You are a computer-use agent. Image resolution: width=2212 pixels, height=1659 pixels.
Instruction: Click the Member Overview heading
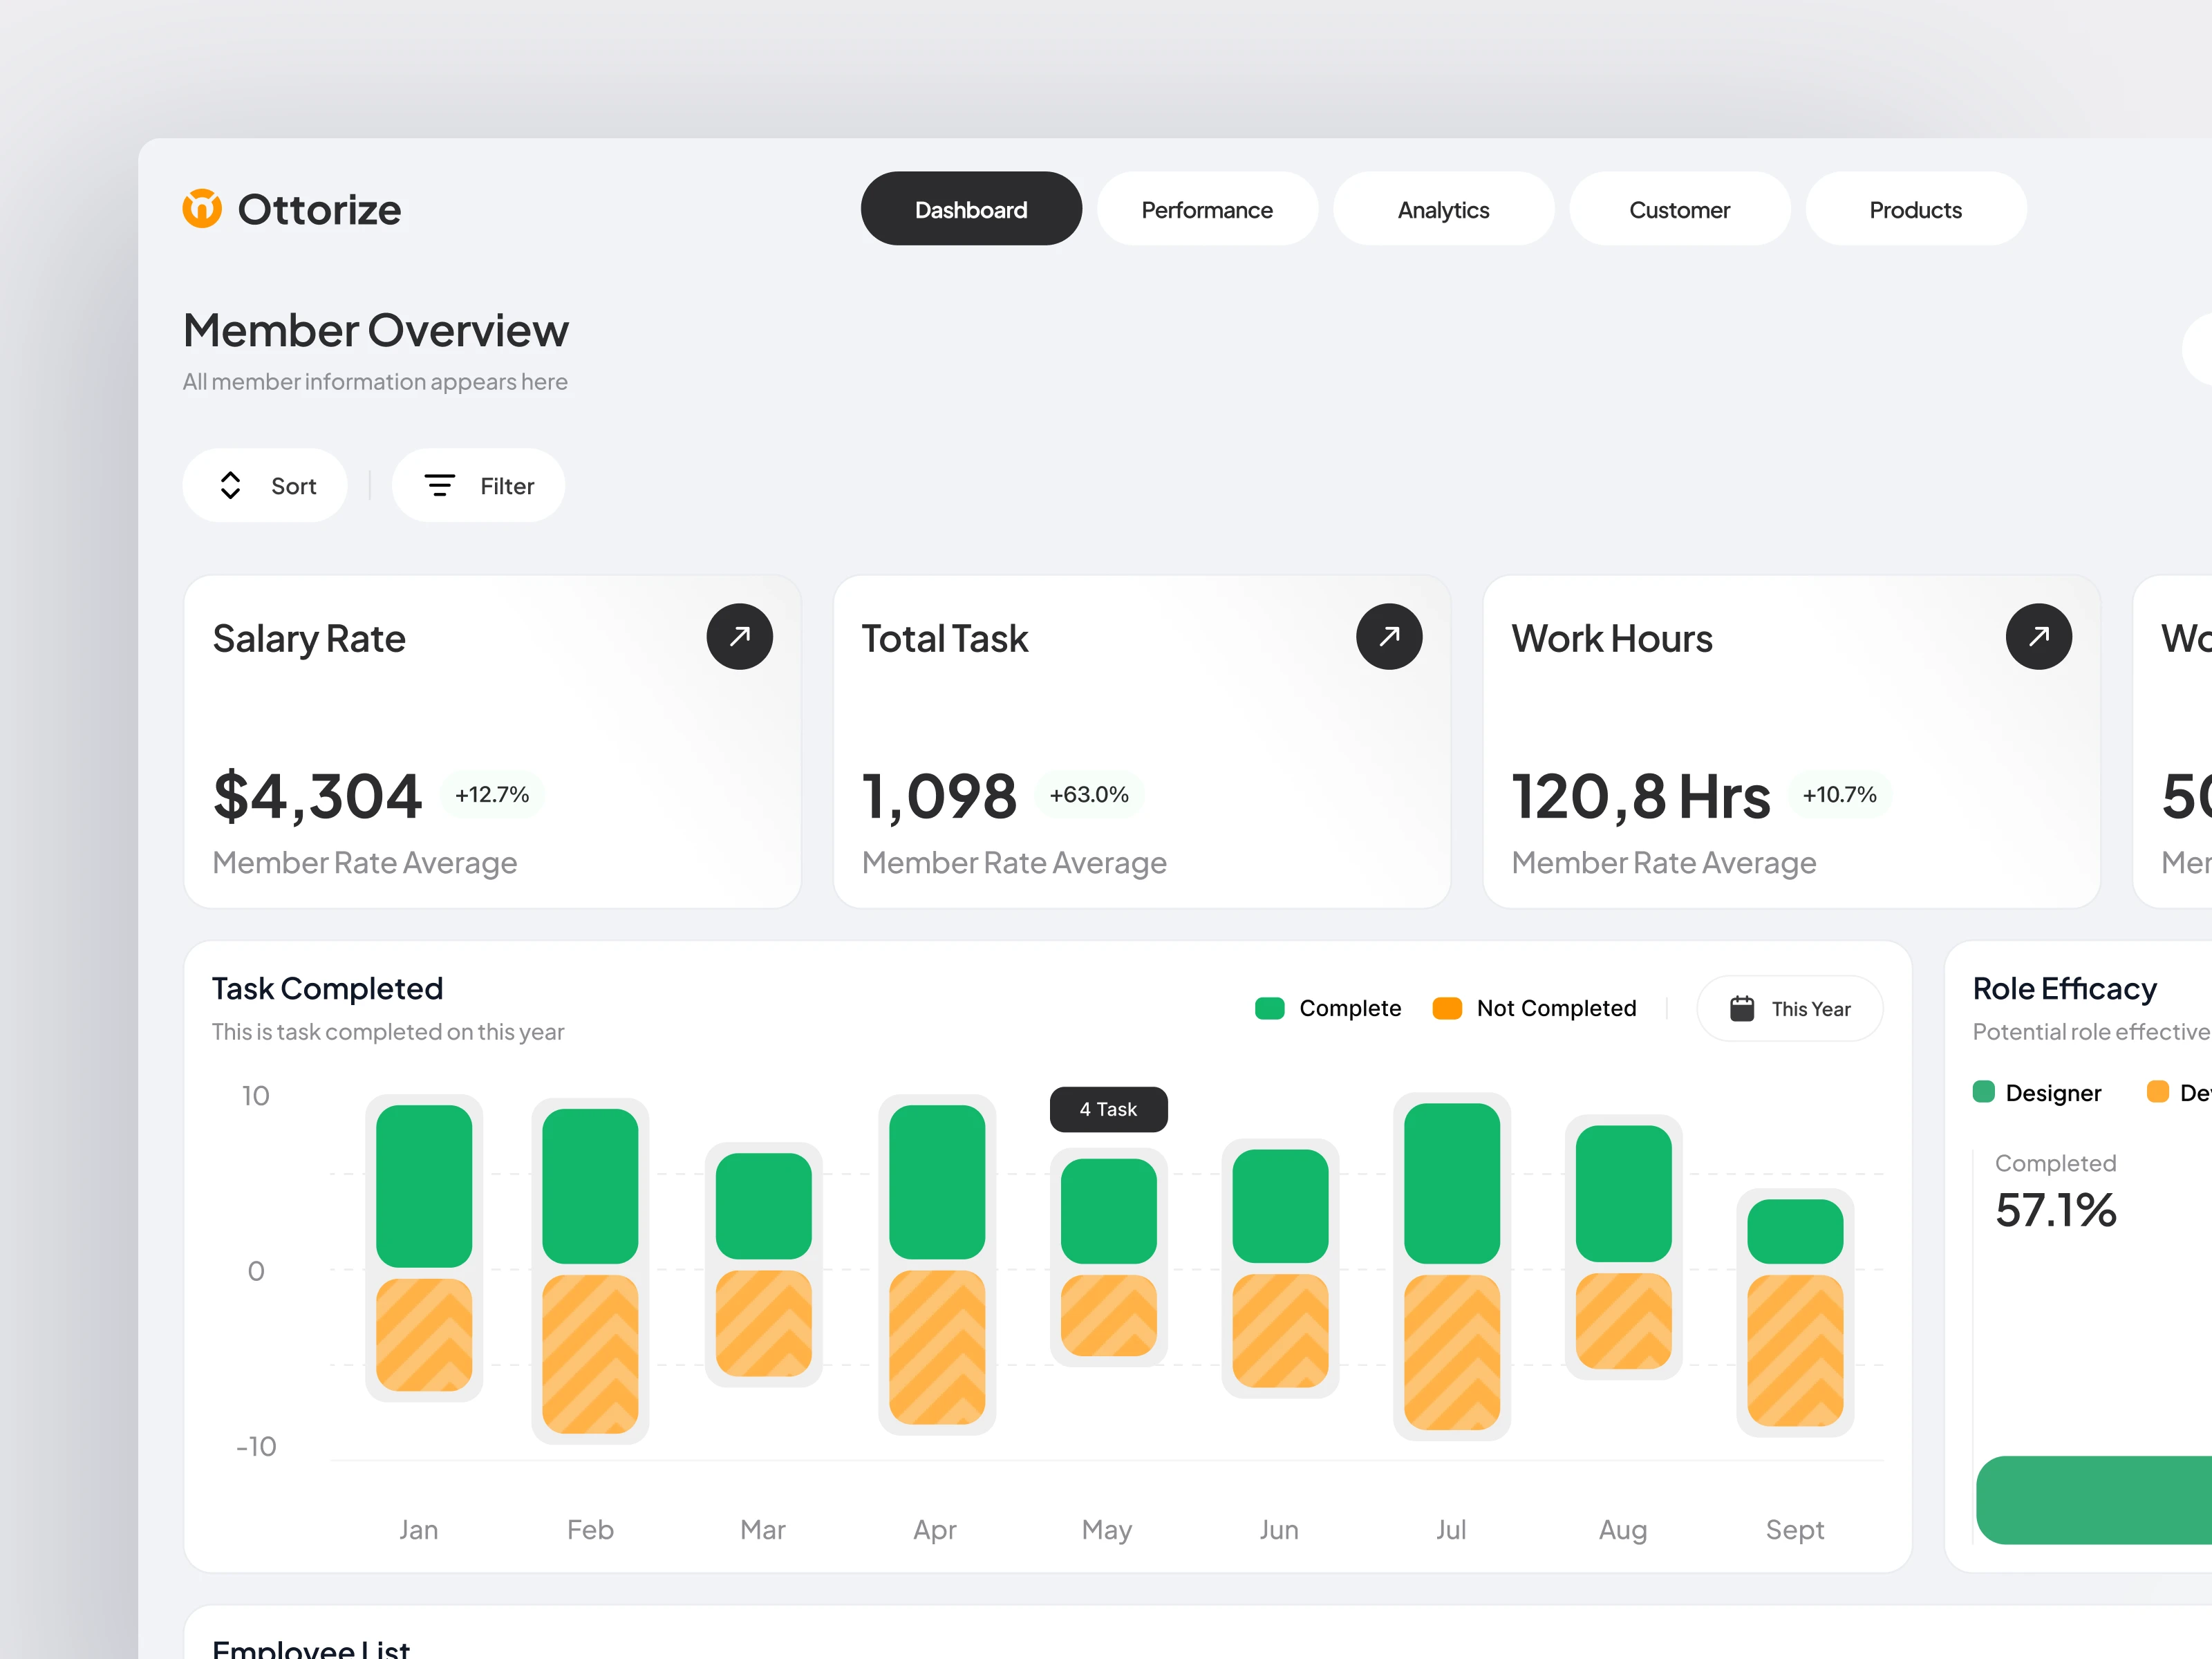(376, 331)
